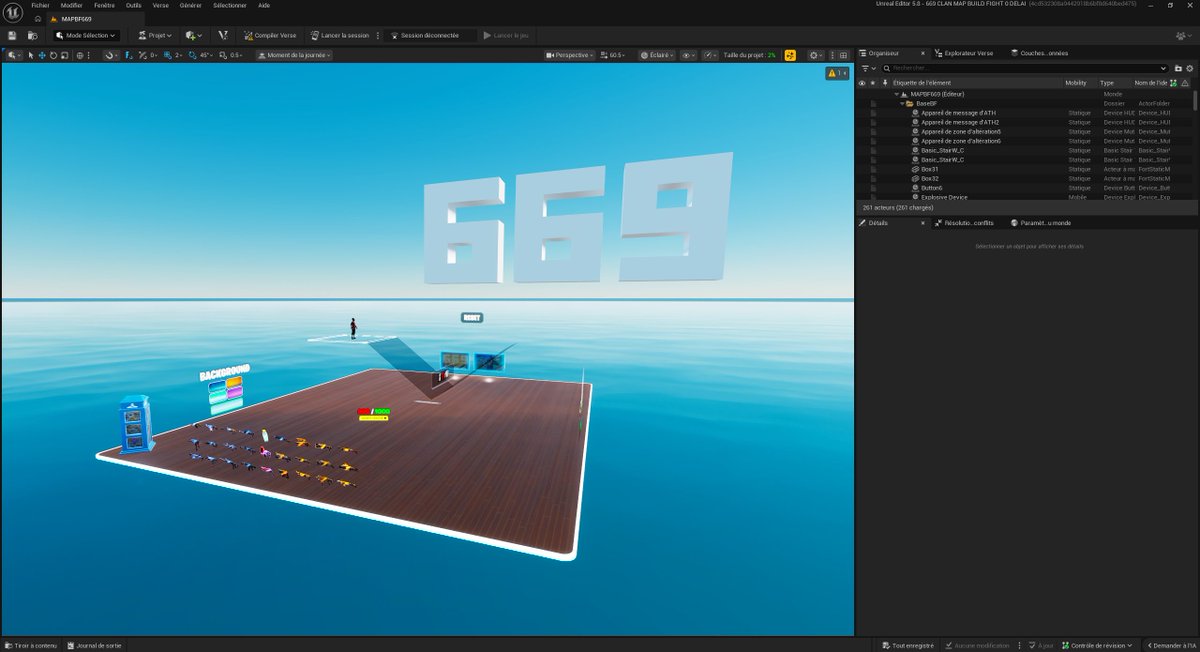Click the Compiler Verse button
The height and width of the screenshot is (652, 1200).
(x=270, y=35)
